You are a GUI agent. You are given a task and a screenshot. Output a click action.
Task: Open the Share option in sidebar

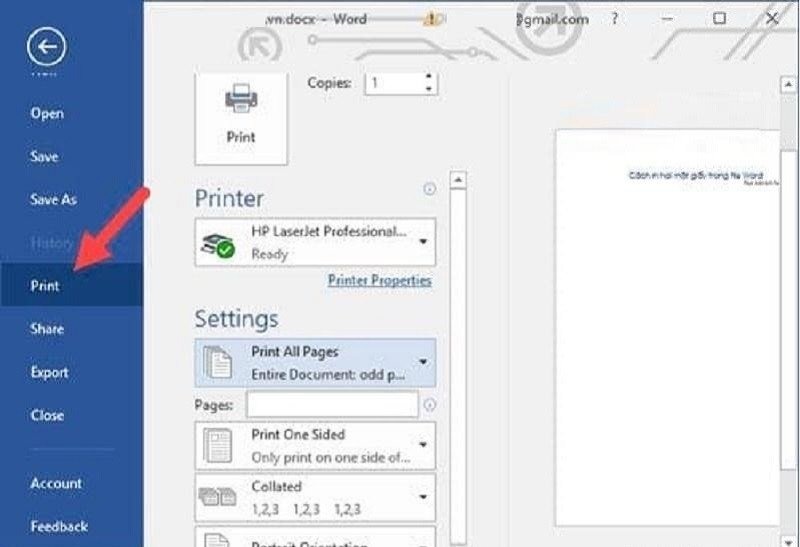47,328
